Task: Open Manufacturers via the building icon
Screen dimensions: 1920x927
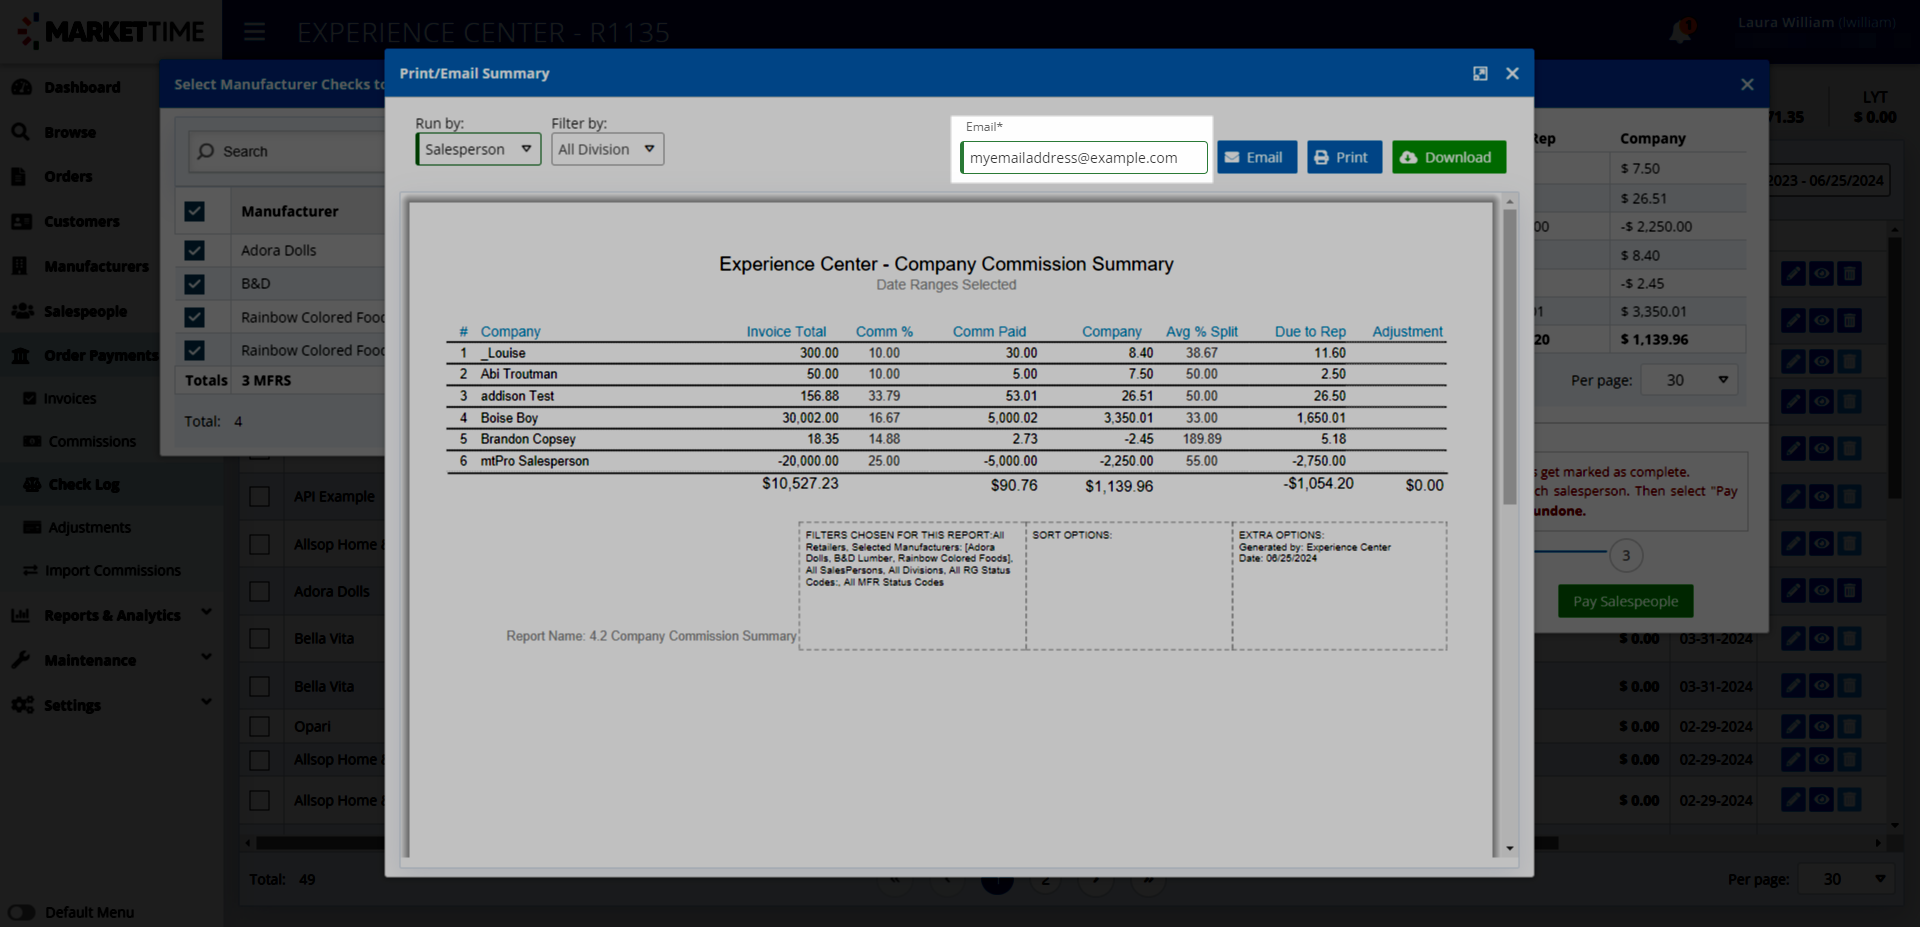Action: click(x=19, y=266)
